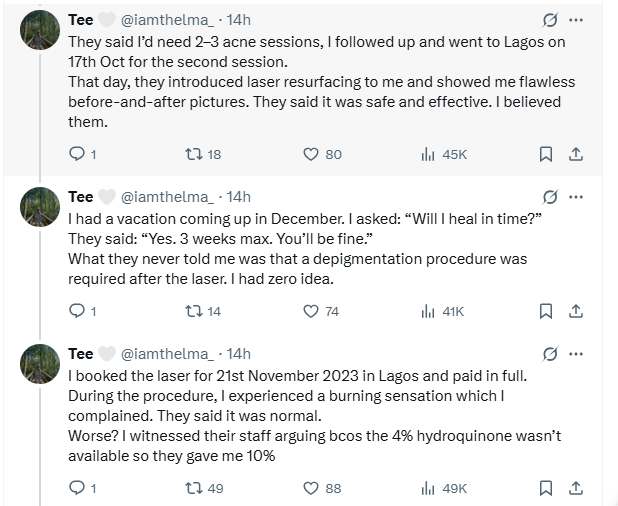Screen dimensions: 618x506
Task: Open Tee's profile picture on third tweet
Action: pos(40,364)
